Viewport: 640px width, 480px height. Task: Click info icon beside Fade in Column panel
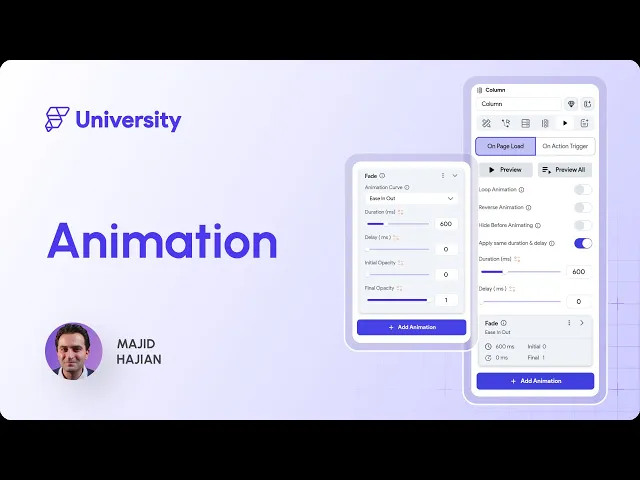[504, 323]
